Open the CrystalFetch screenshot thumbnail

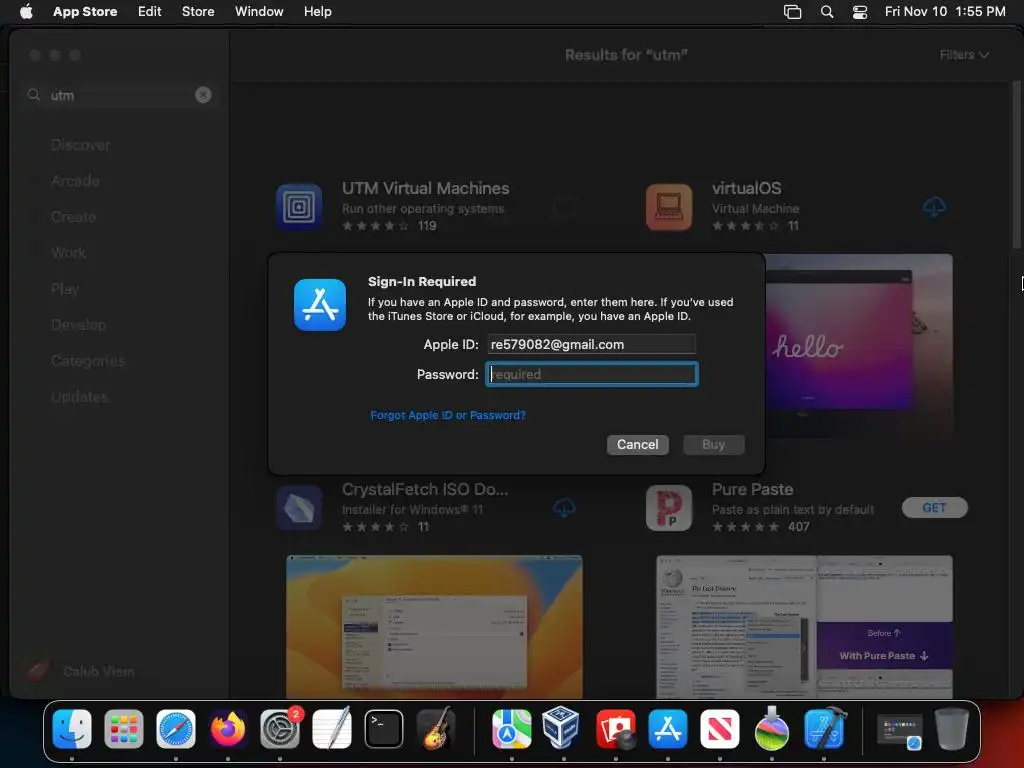[x=434, y=627]
